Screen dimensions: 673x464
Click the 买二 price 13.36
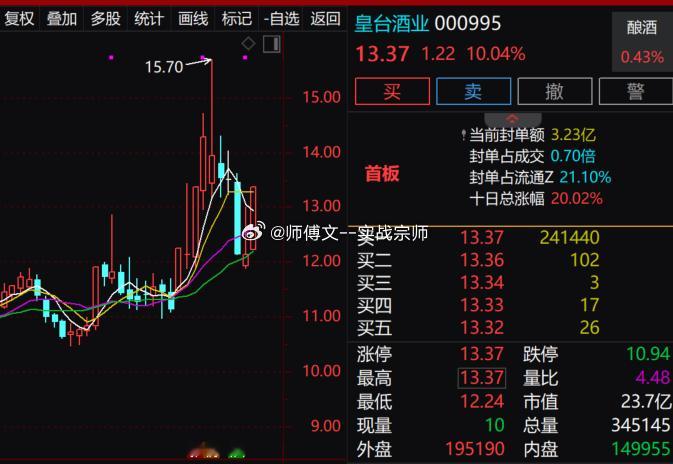[482, 260]
